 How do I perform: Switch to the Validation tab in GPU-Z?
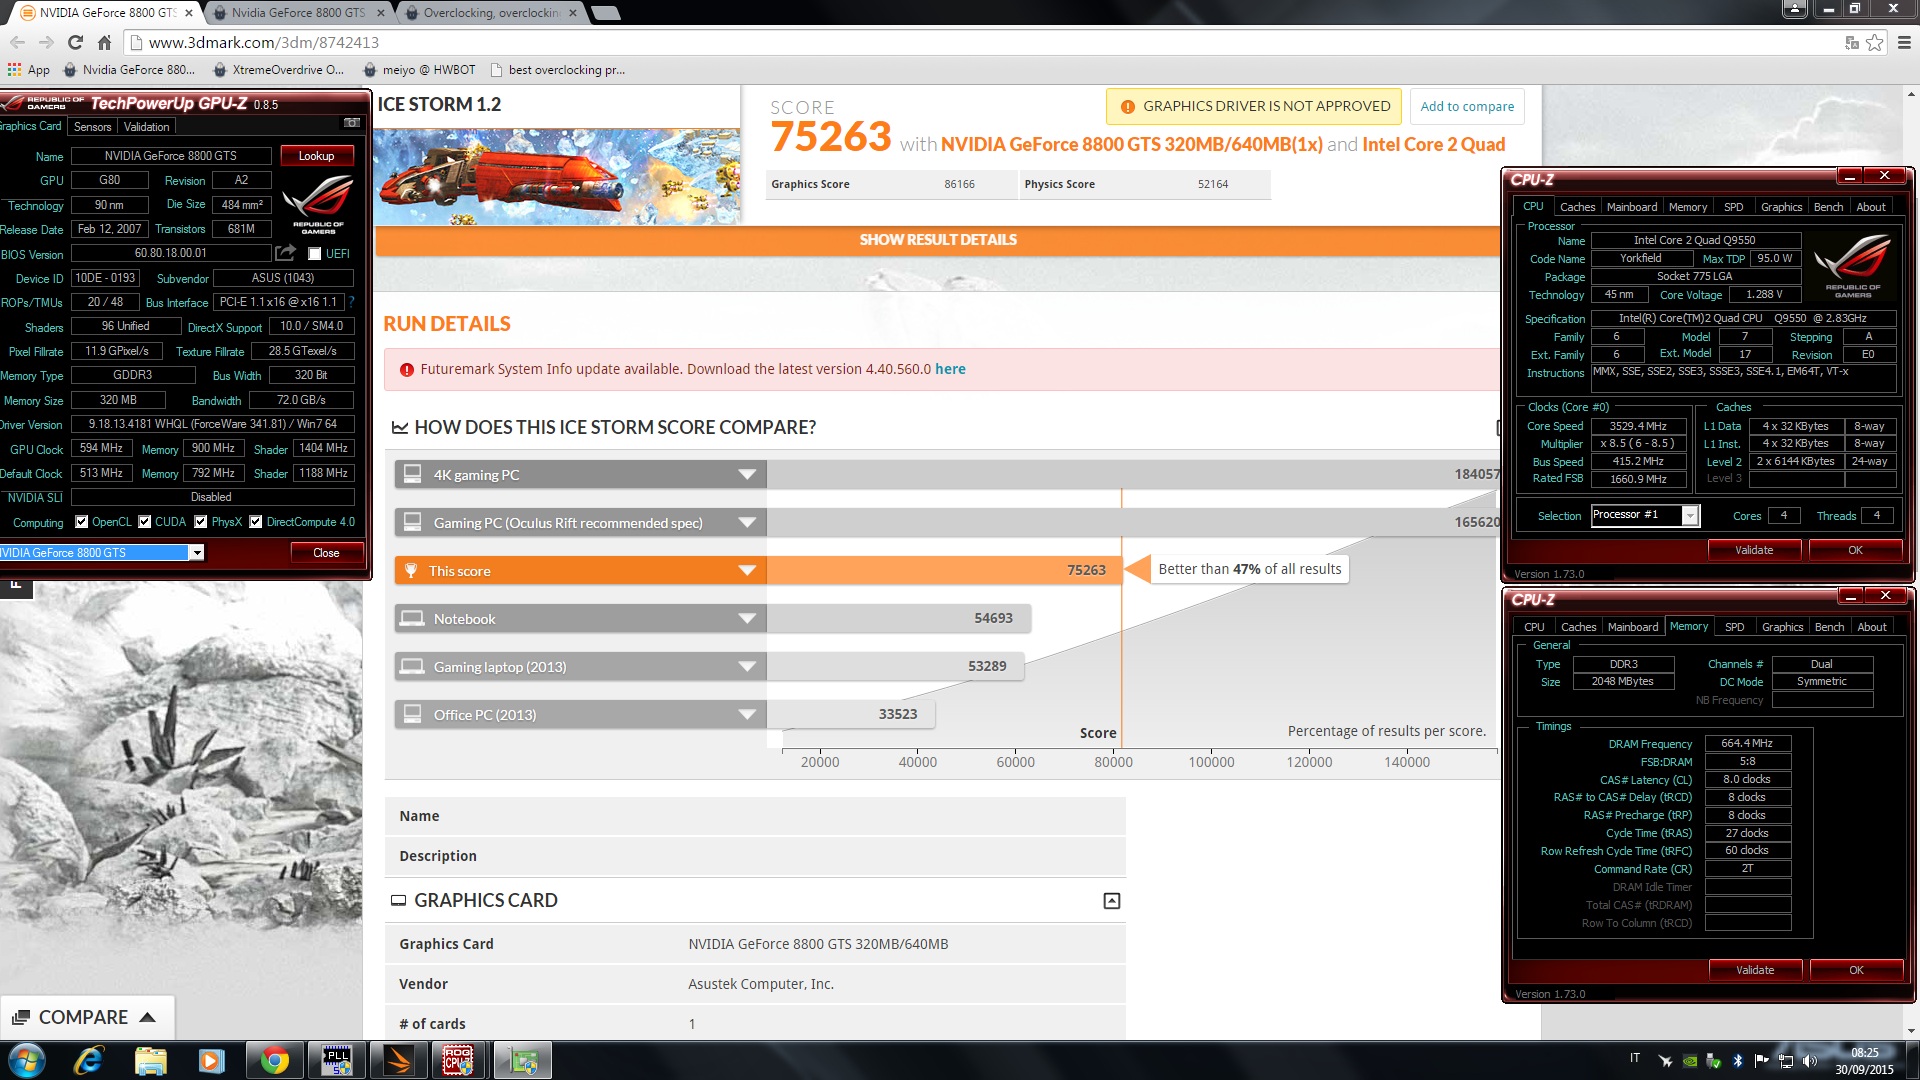146,127
